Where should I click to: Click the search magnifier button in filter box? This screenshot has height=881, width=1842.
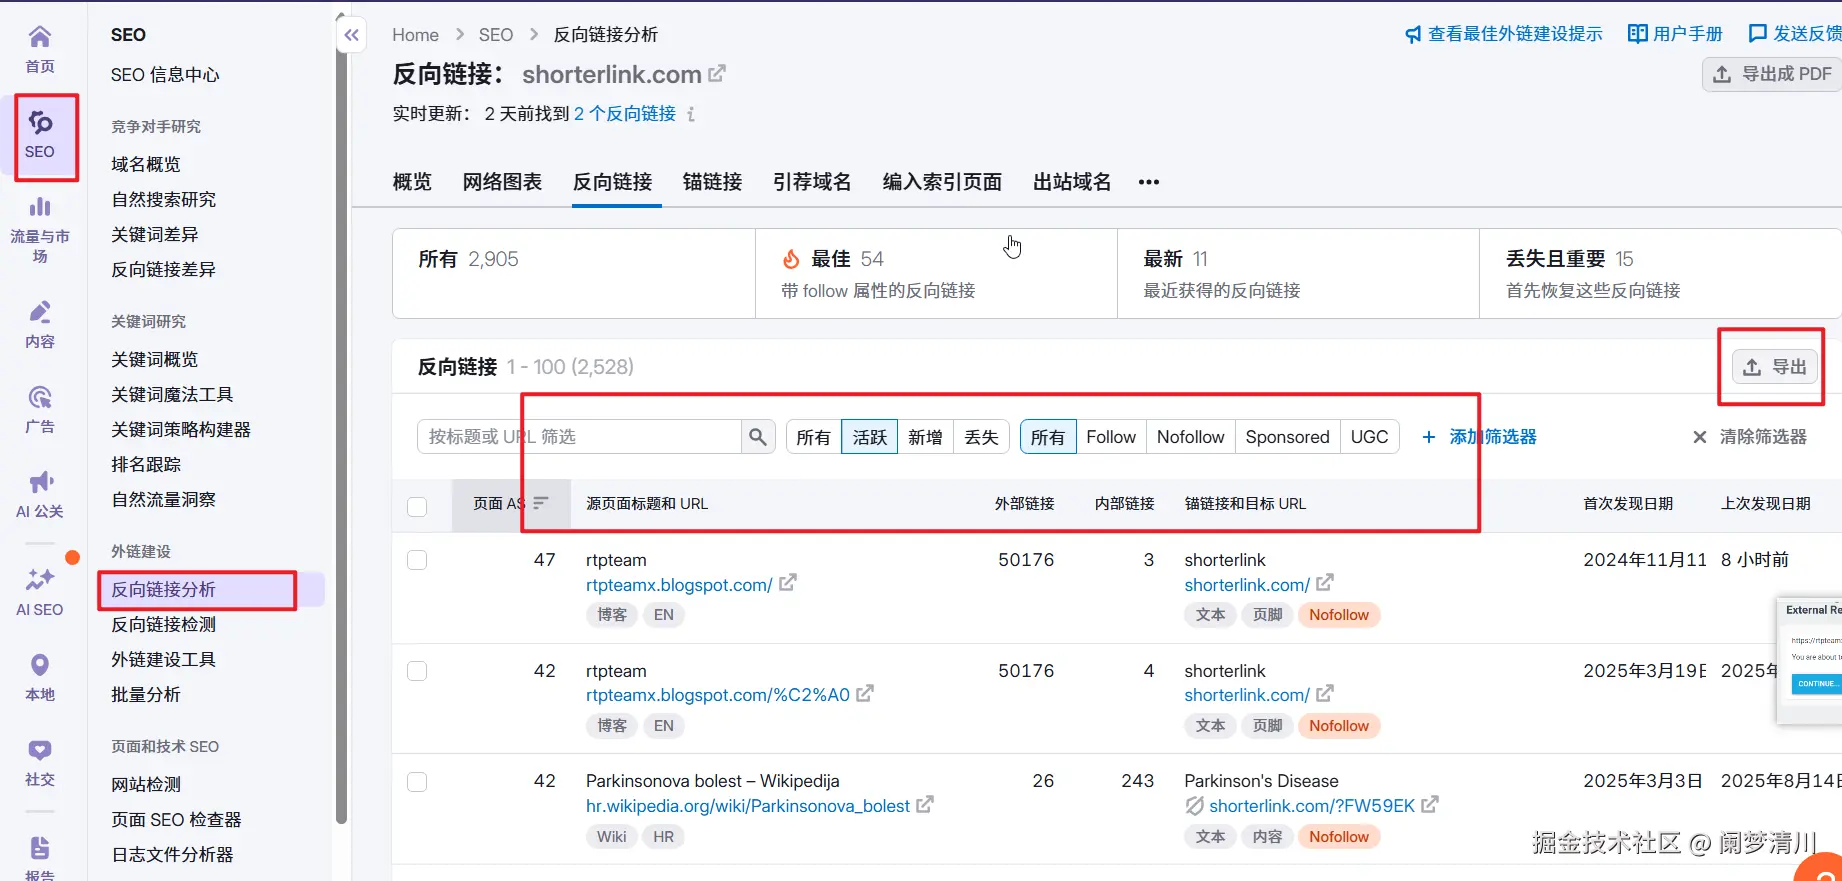[758, 437]
